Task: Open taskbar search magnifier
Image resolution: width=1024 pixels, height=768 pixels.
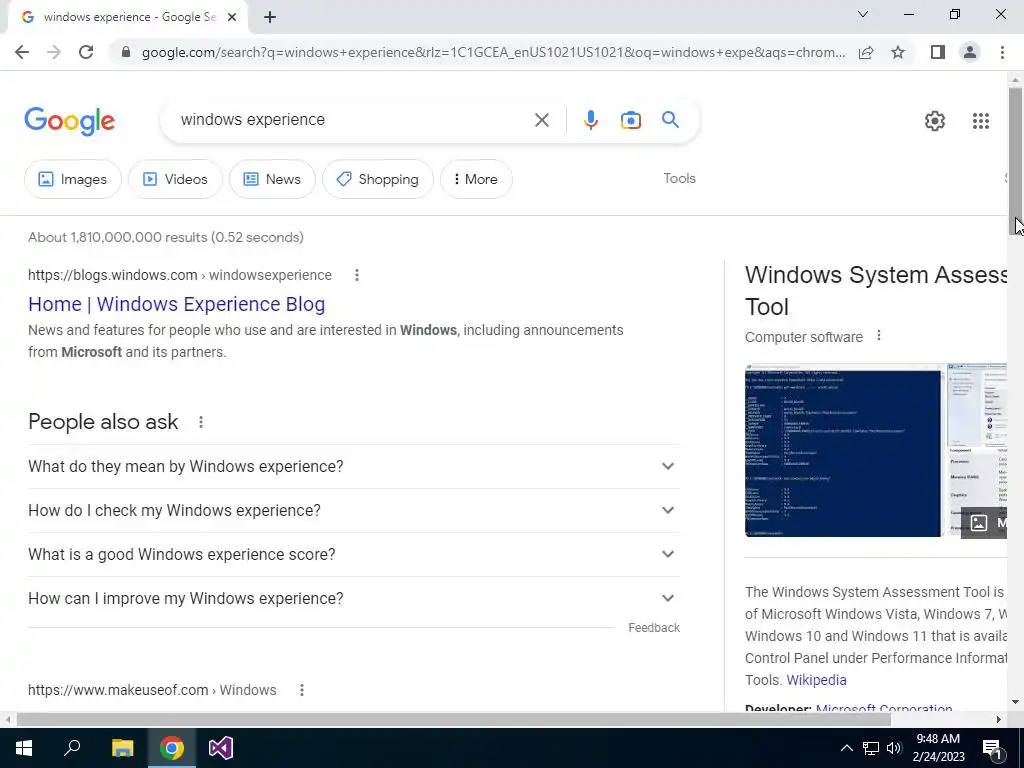Action: pyautogui.click(x=72, y=748)
